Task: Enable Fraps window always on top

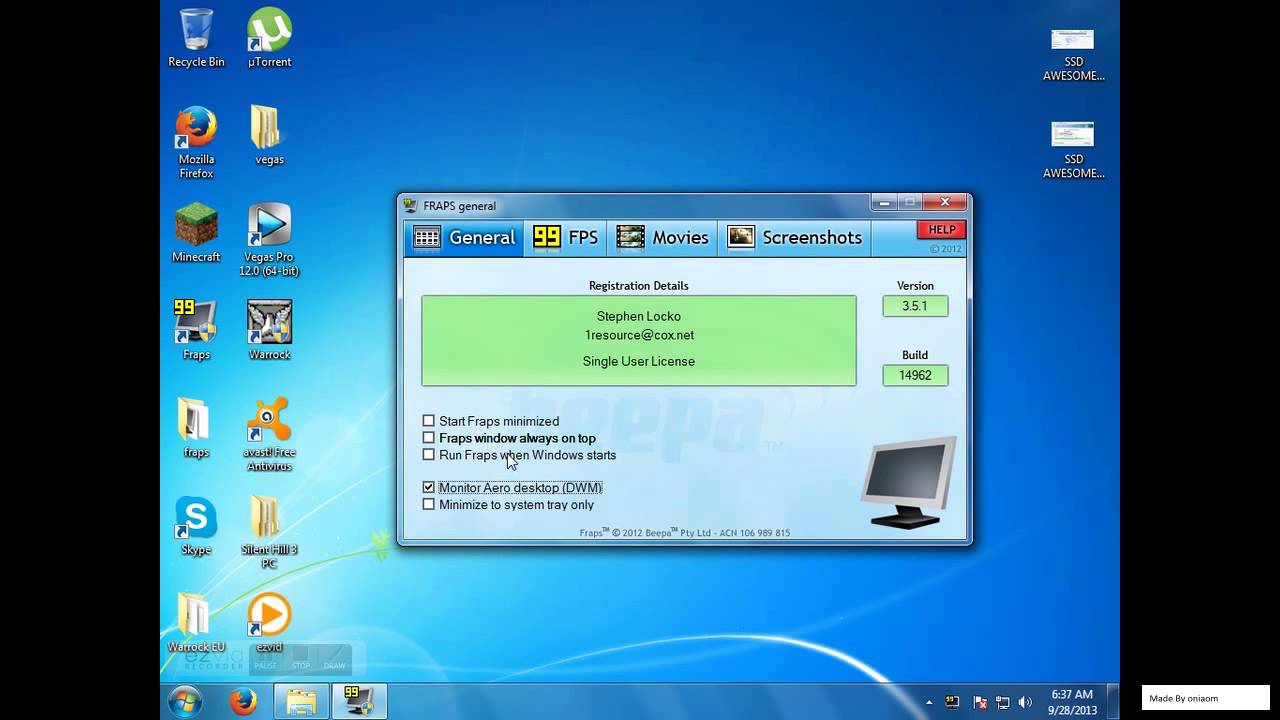Action: 429,438
